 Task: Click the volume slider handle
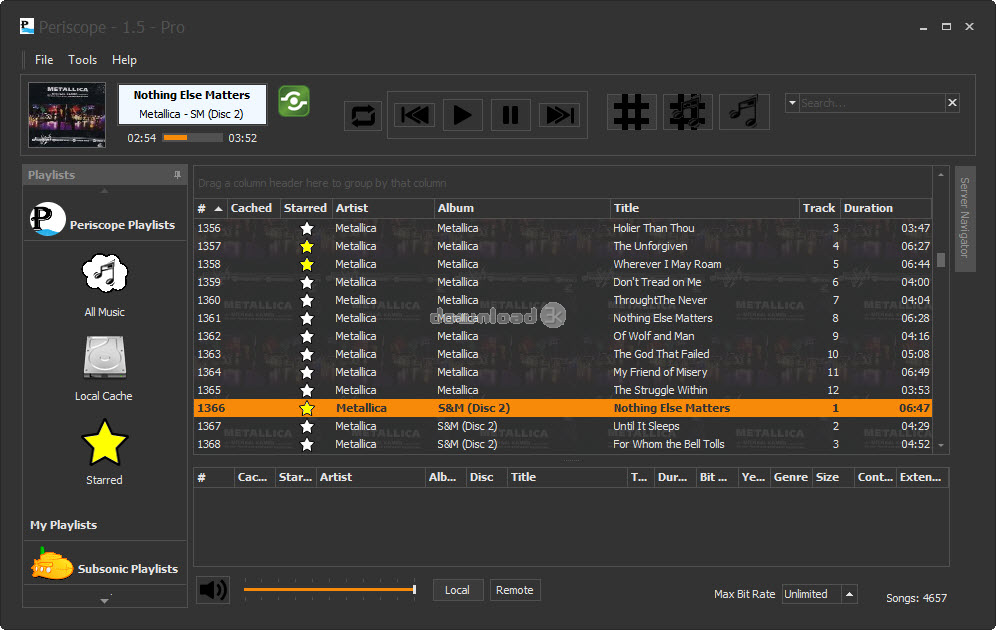click(x=414, y=589)
